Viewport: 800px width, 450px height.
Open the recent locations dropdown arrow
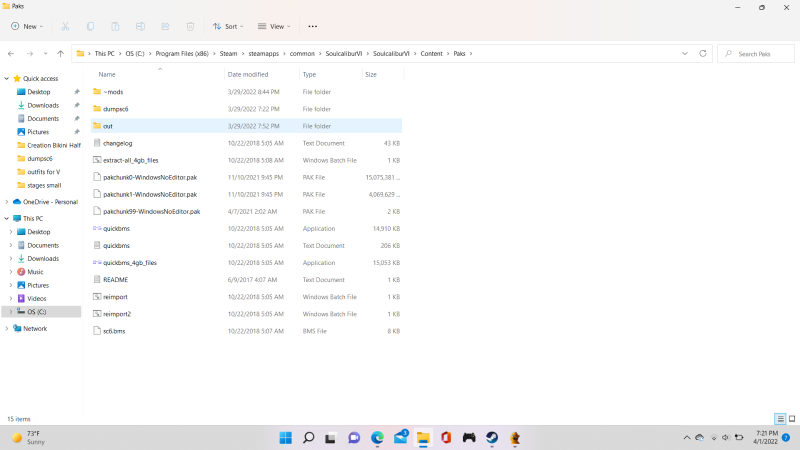tap(45, 54)
